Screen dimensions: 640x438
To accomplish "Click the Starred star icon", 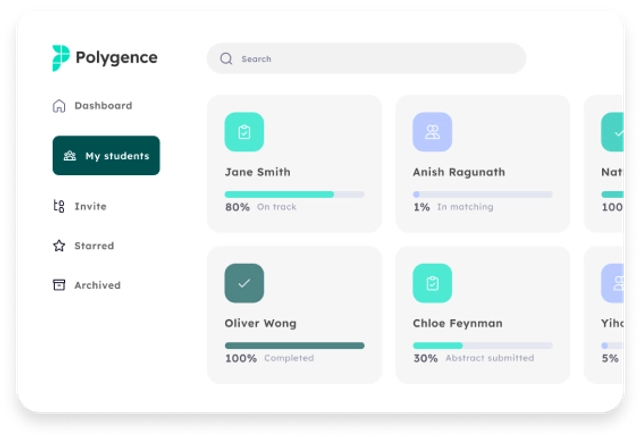I will (59, 246).
